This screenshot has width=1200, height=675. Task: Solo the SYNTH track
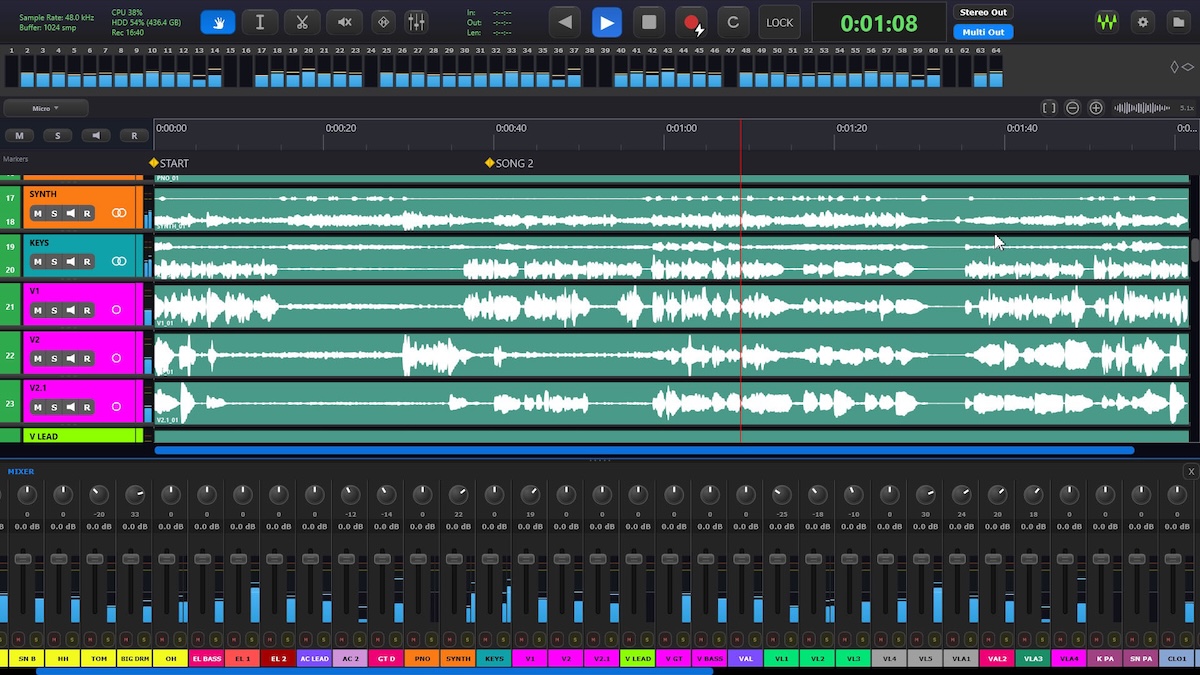coord(54,213)
